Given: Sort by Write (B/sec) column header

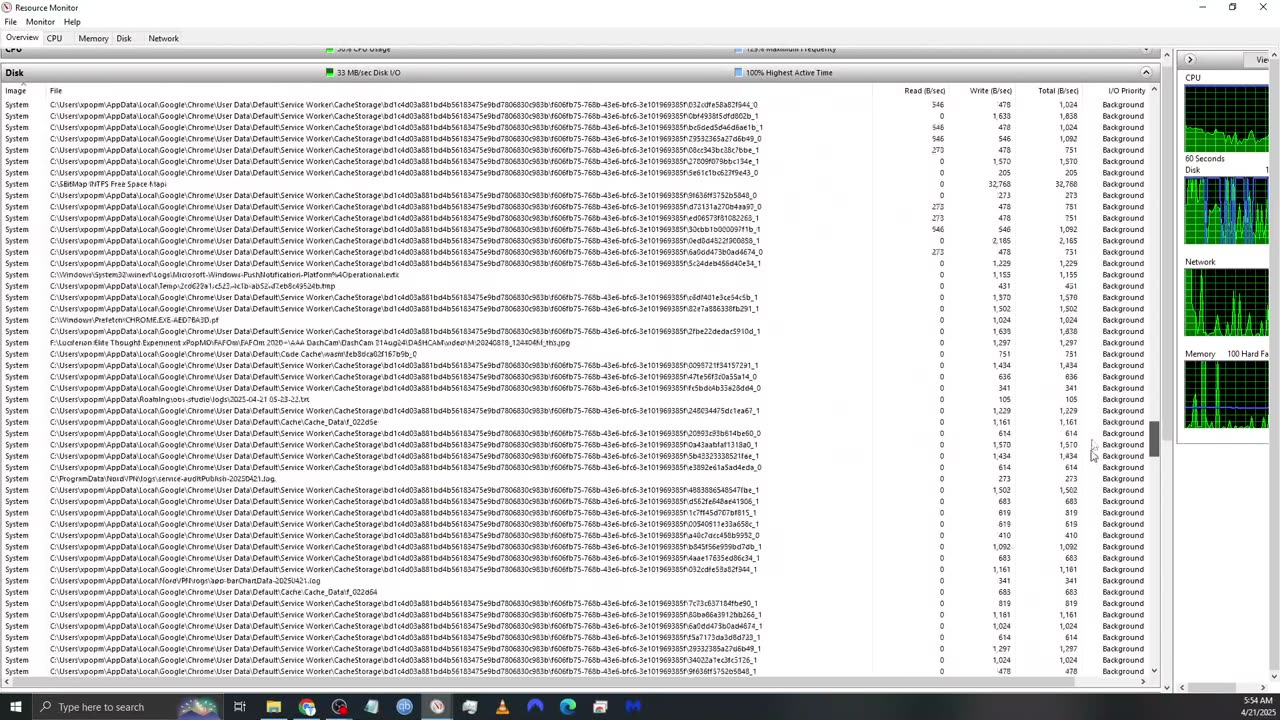Looking at the screenshot, I should coord(990,91).
